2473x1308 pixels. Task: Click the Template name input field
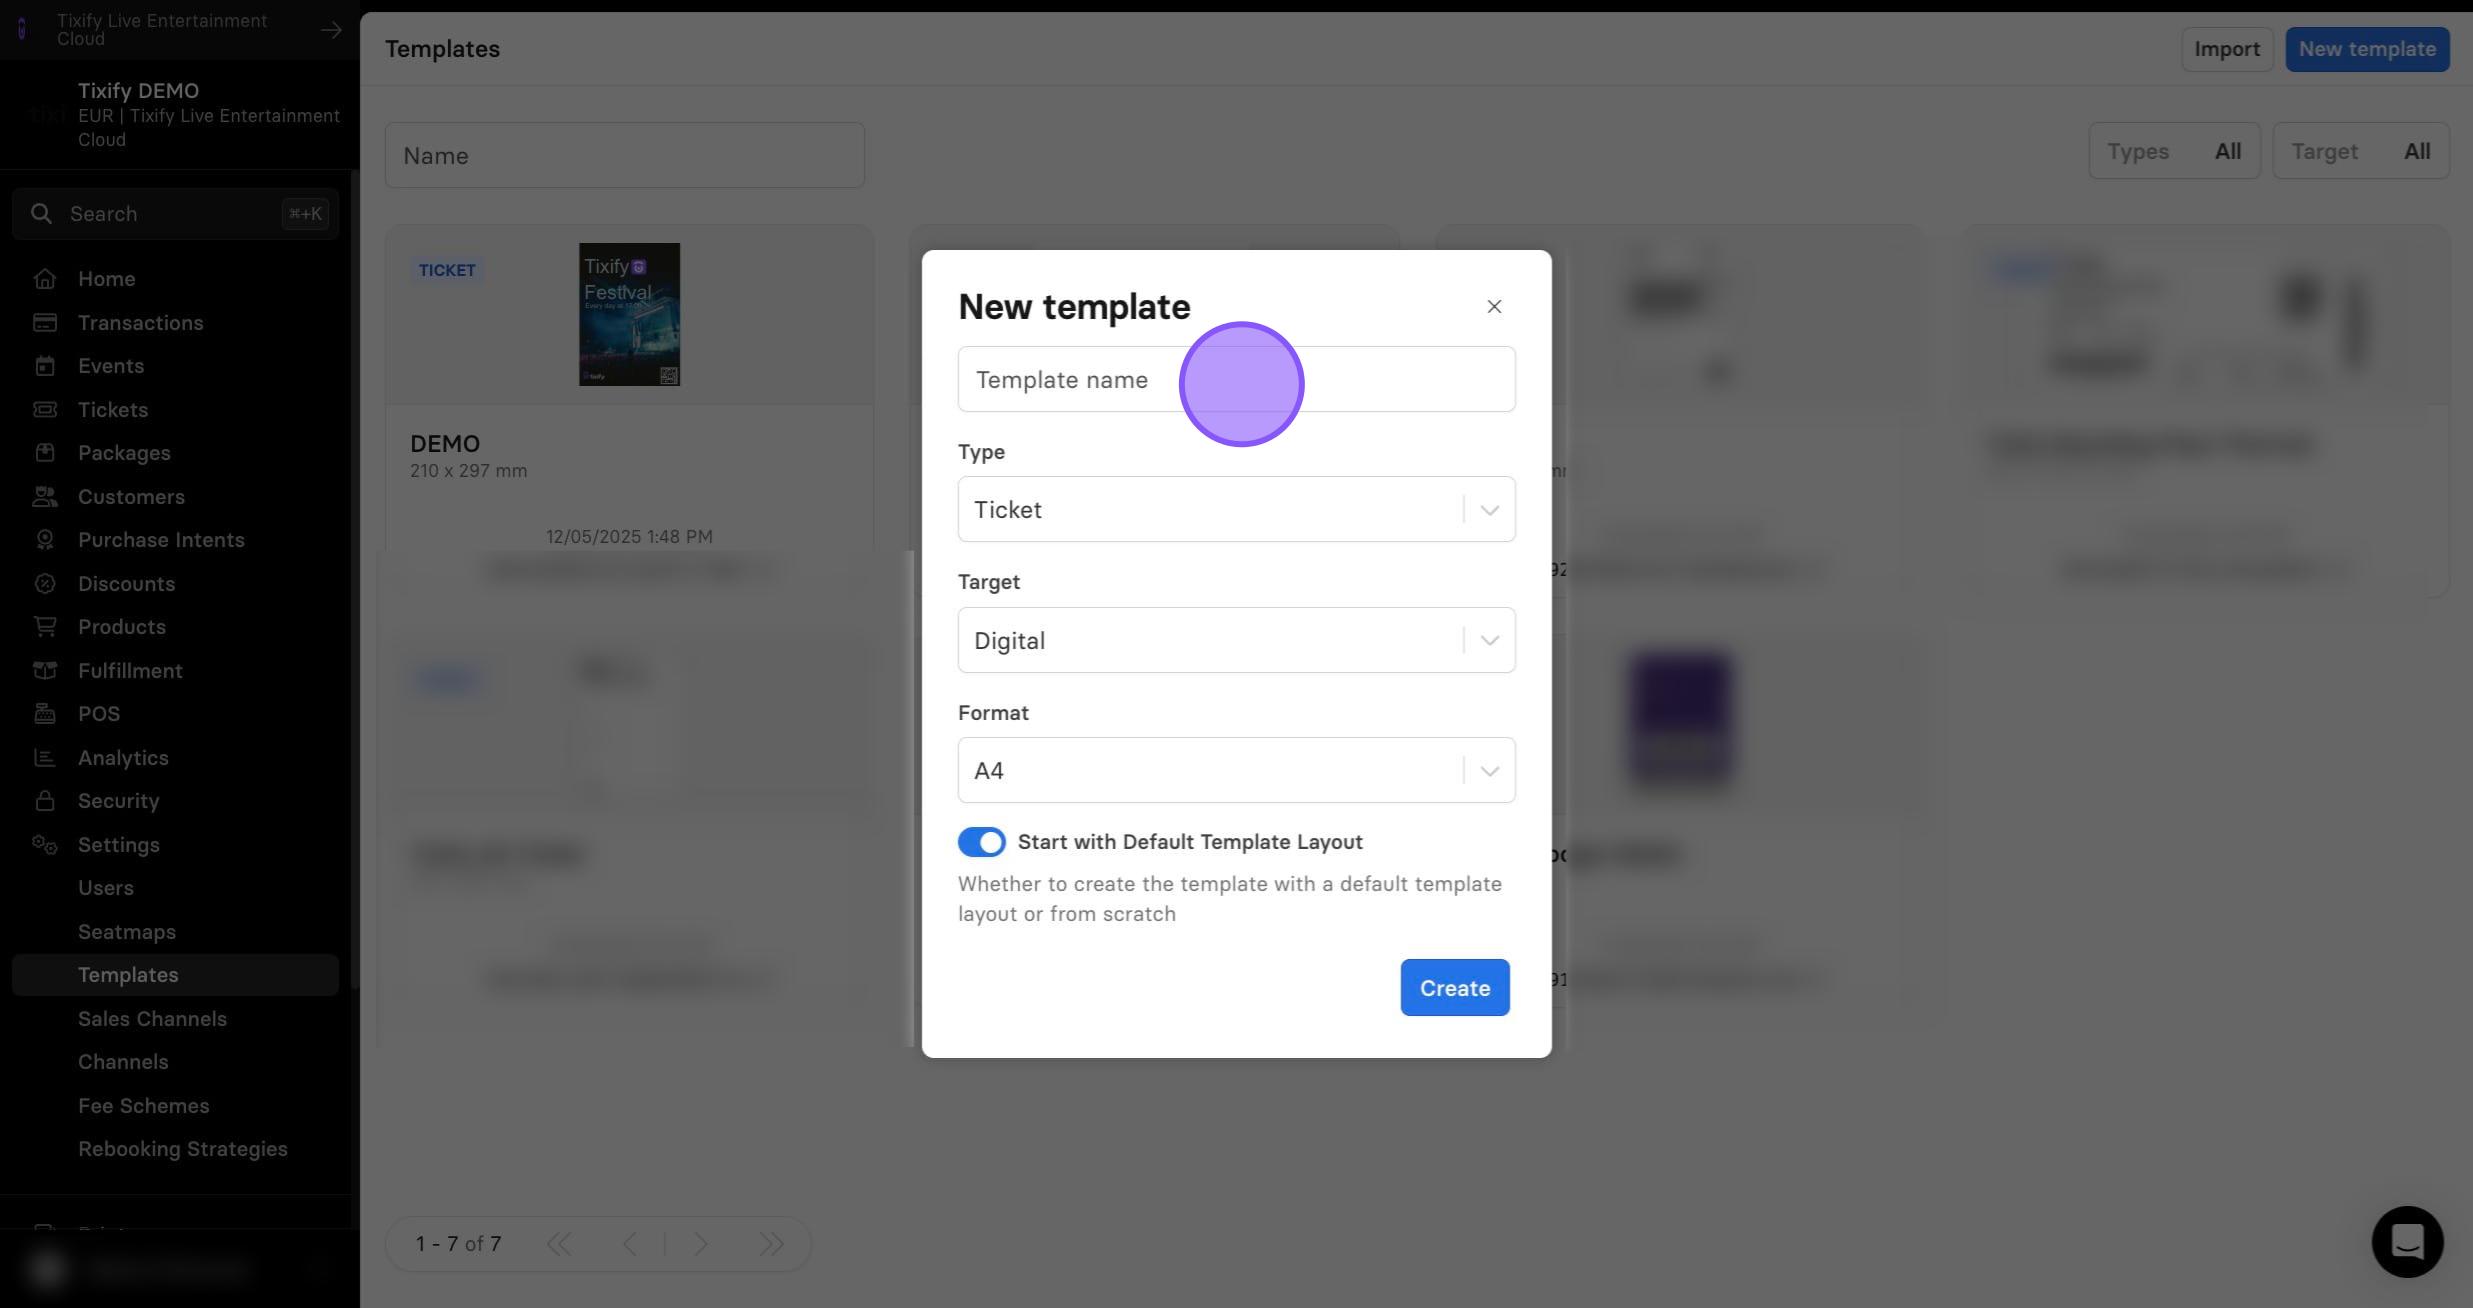click(1236, 379)
